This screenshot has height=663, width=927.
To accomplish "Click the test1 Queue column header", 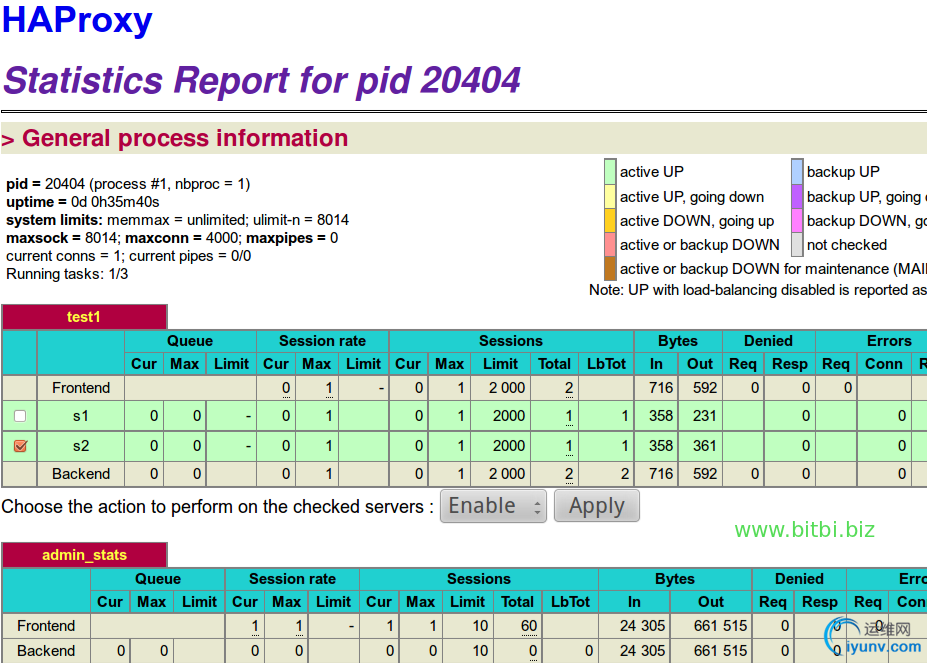I will (190, 341).
